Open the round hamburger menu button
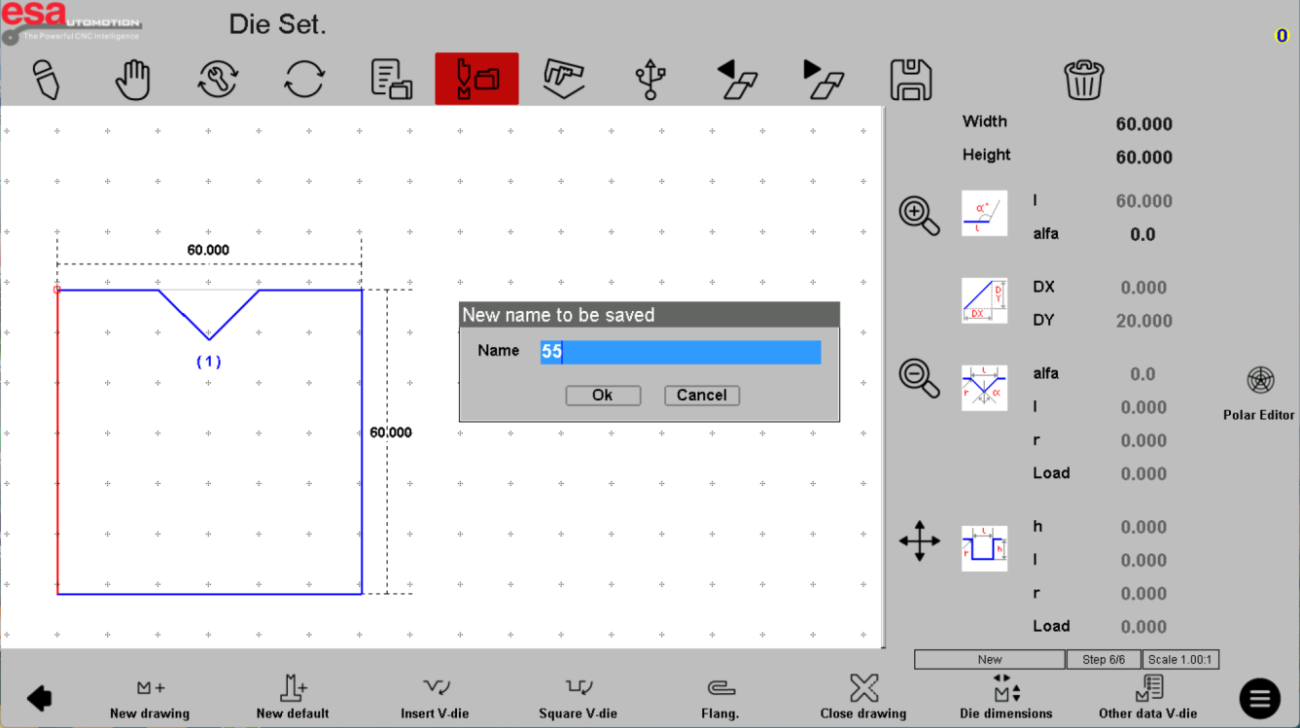Image resolution: width=1300 pixels, height=728 pixels. (x=1260, y=698)
